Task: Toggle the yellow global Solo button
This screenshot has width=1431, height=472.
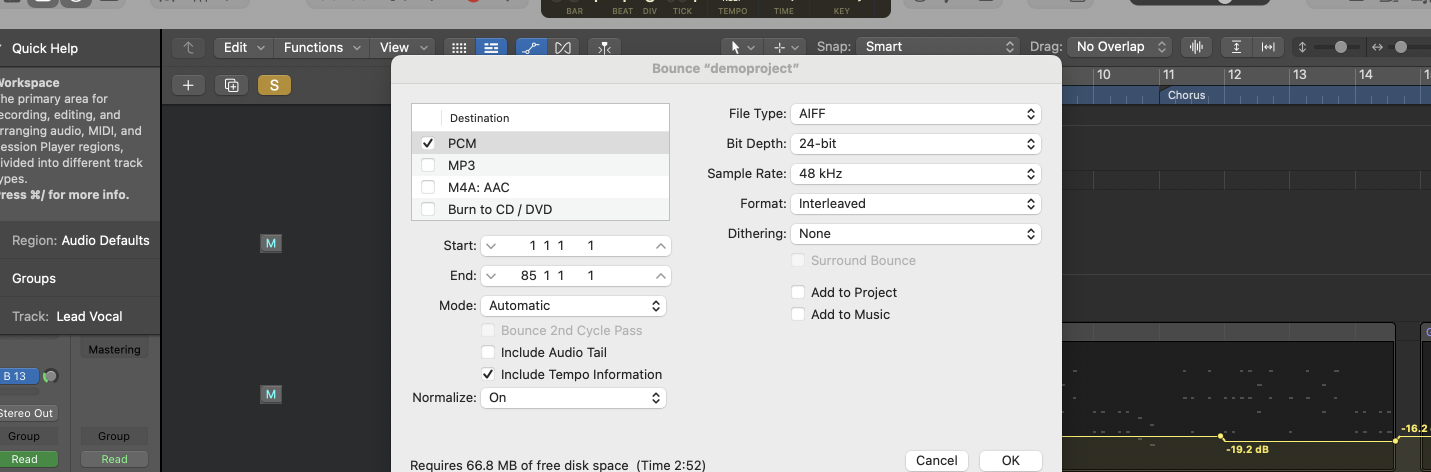Action: point(274,85)
